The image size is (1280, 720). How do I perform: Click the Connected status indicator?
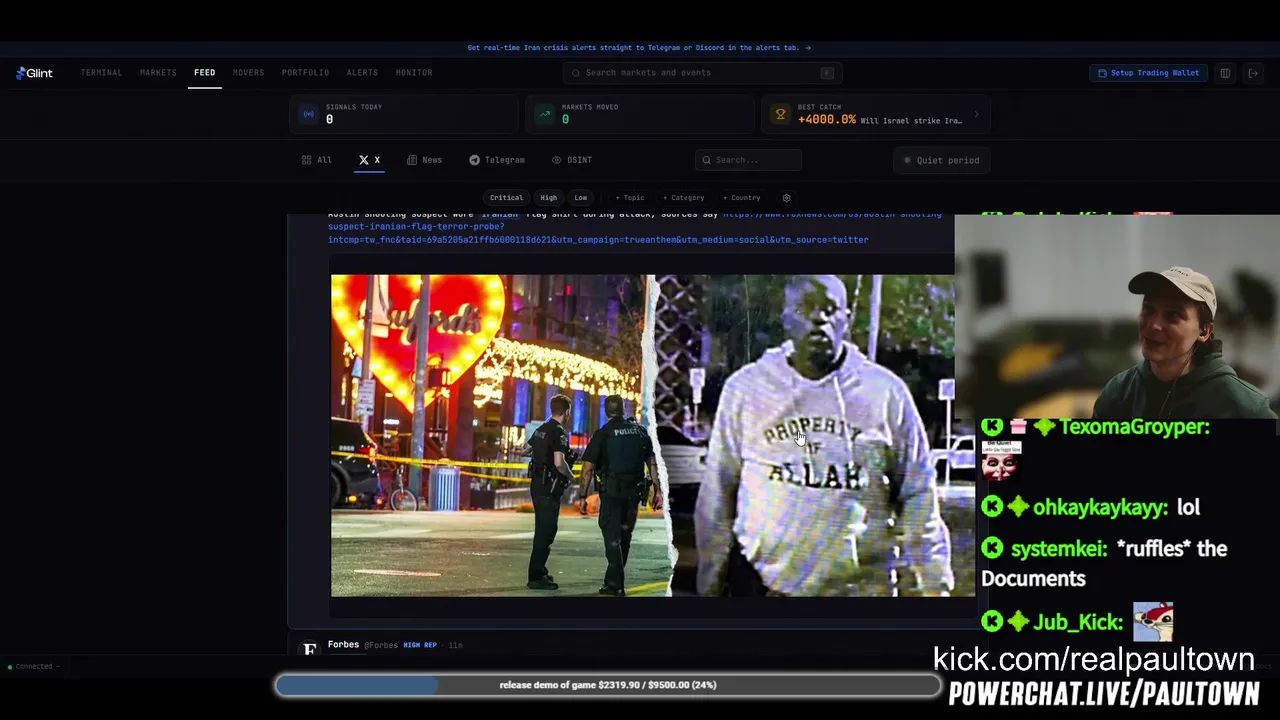(33, 667)
